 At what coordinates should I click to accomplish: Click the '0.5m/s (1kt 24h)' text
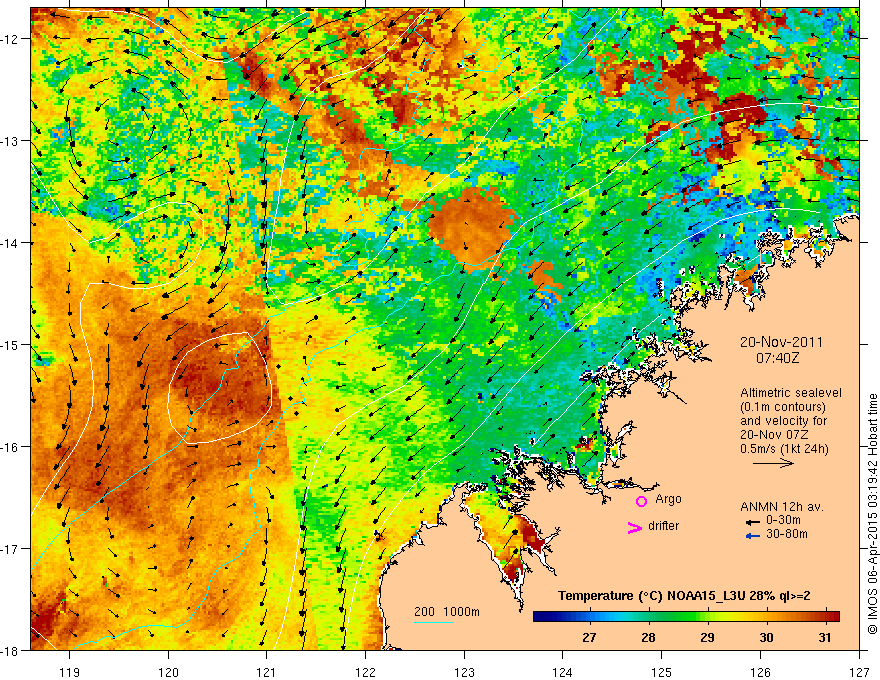784,449
